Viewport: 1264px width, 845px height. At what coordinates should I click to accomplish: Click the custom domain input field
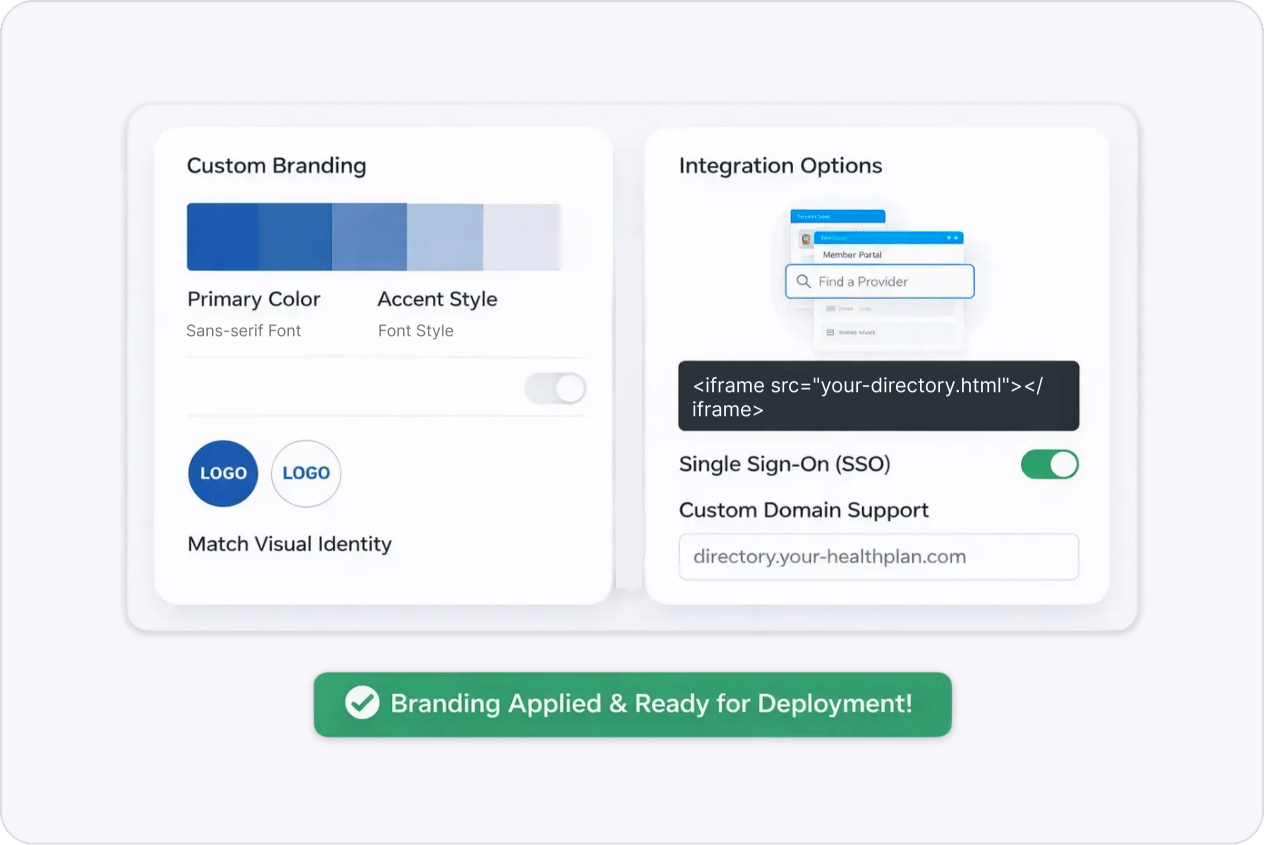pyautogui.click(x=878, y=557)
